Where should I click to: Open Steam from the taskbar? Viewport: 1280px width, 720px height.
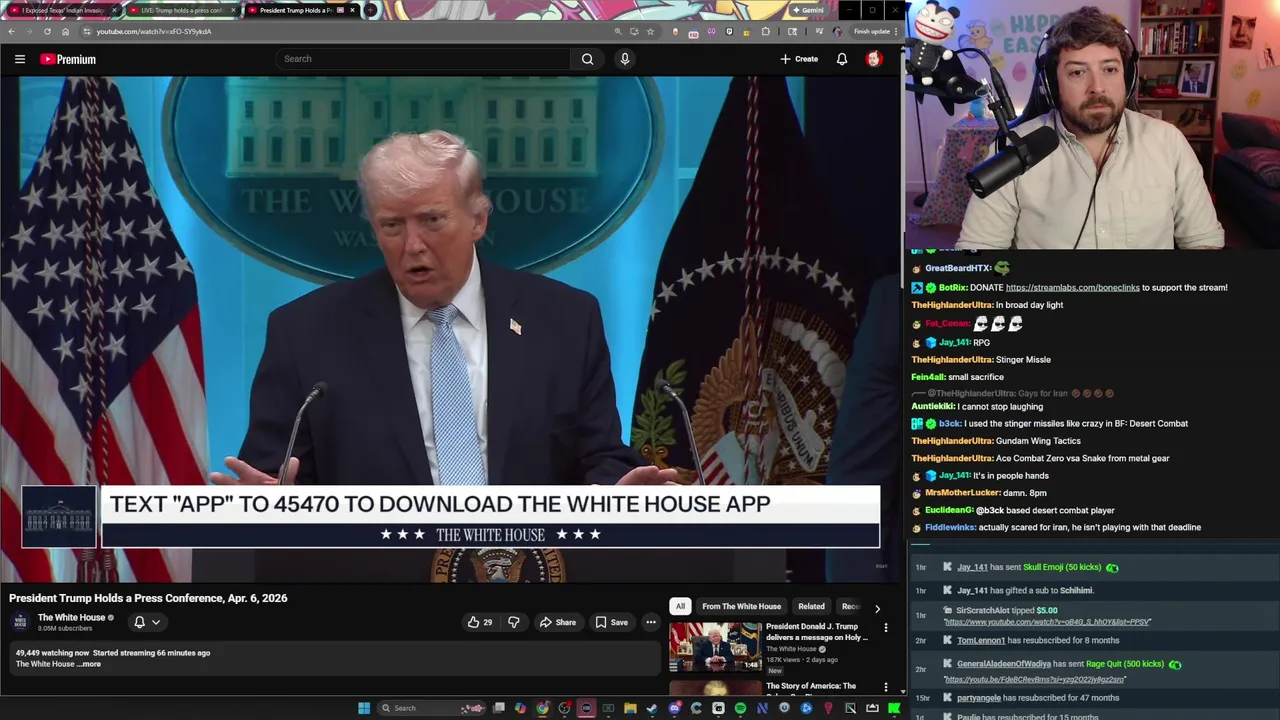652,708
